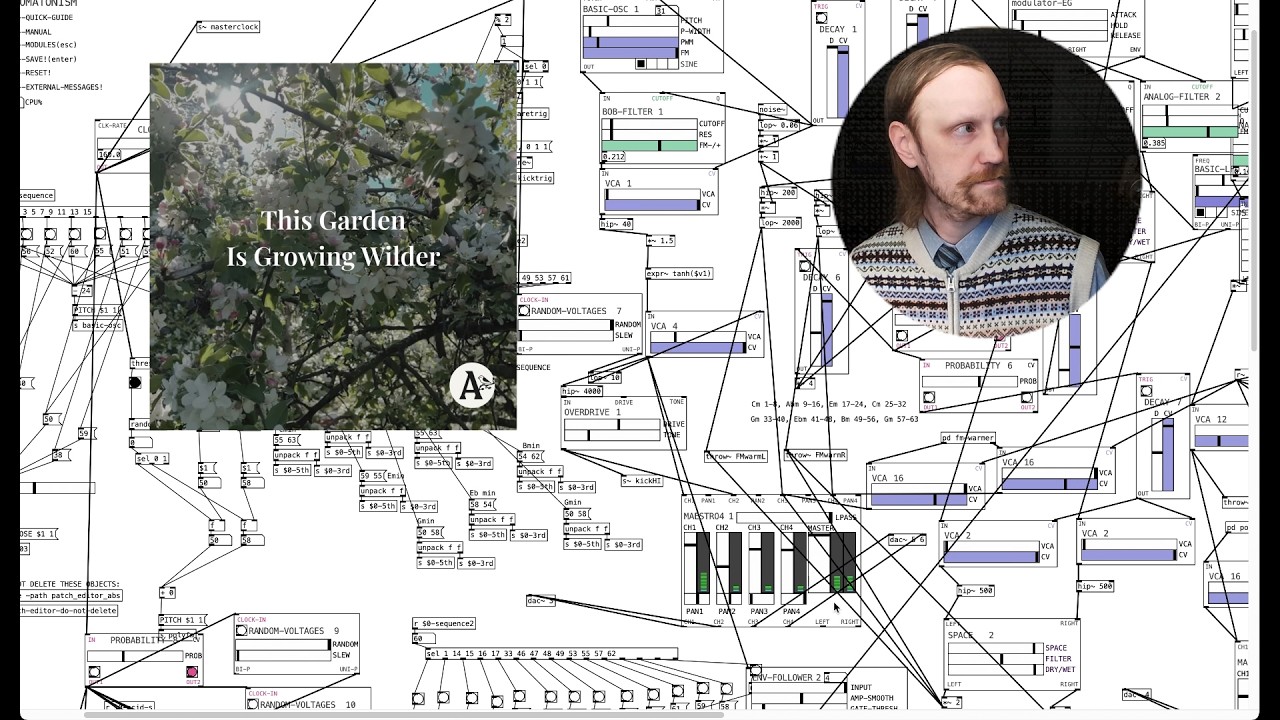Adjust the VCA 1 CV slider
The width and height of the screenshot is (1280, 720).
(652, 205)
